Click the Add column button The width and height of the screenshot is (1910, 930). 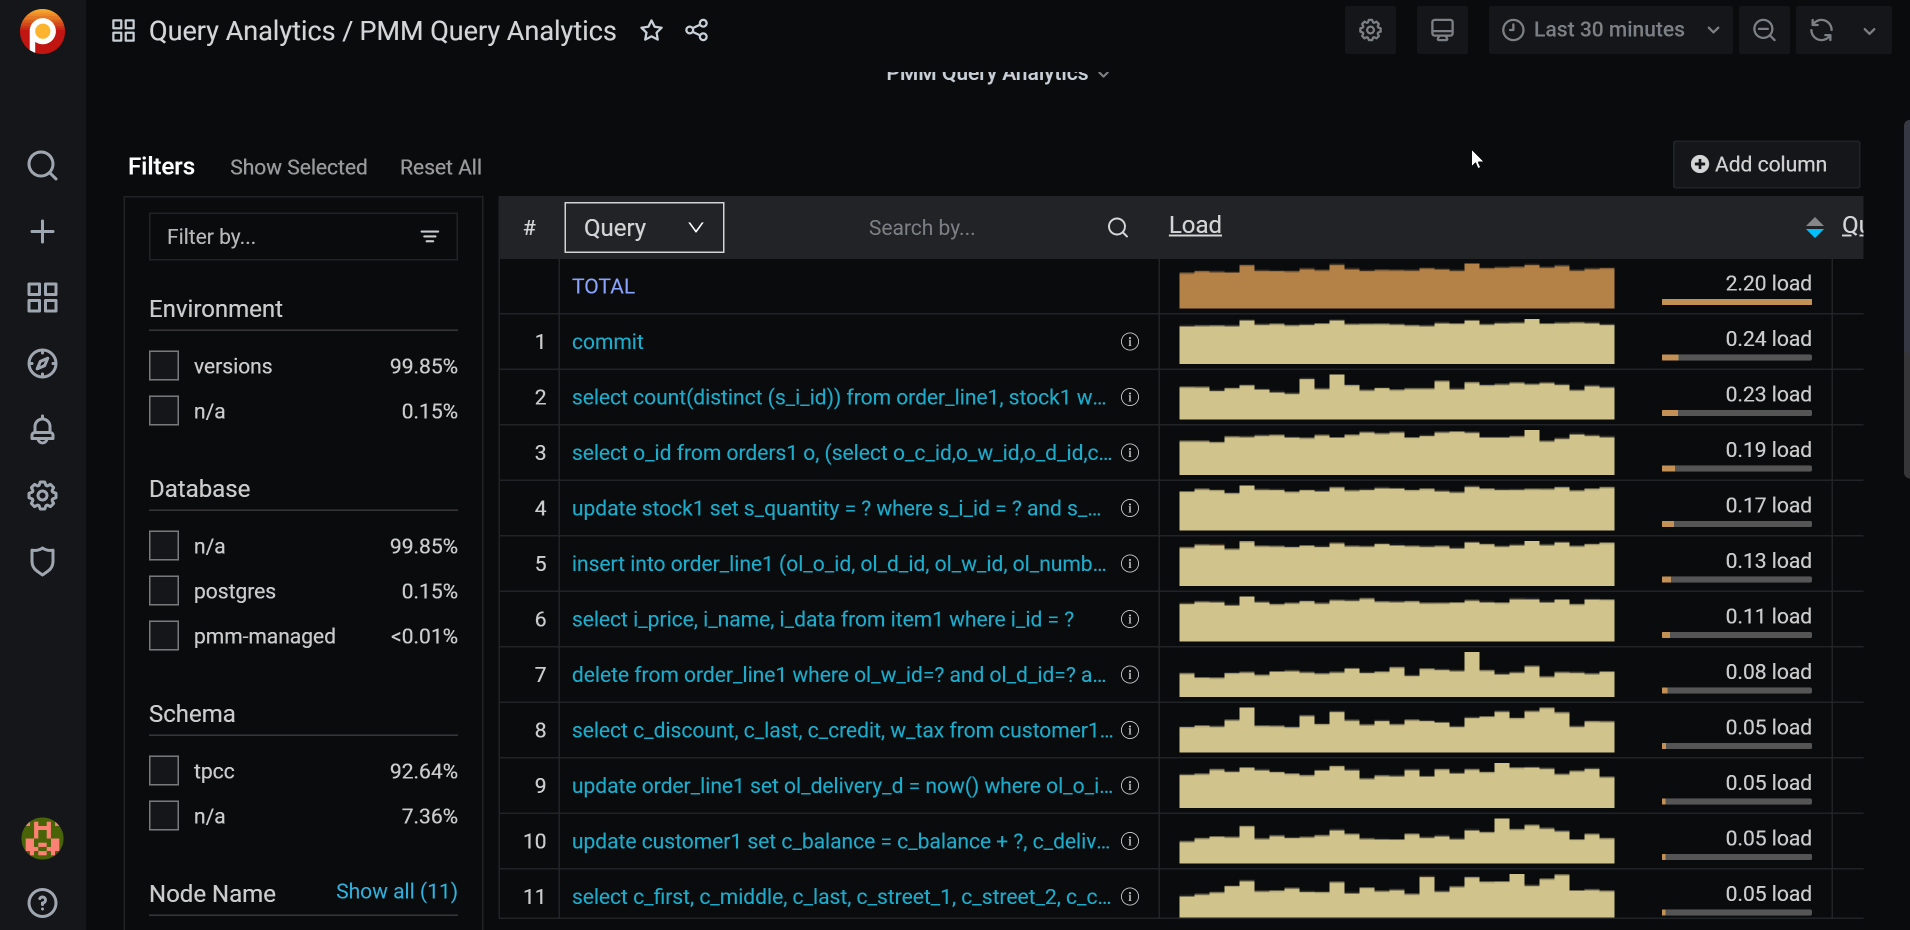point(1765,164)
